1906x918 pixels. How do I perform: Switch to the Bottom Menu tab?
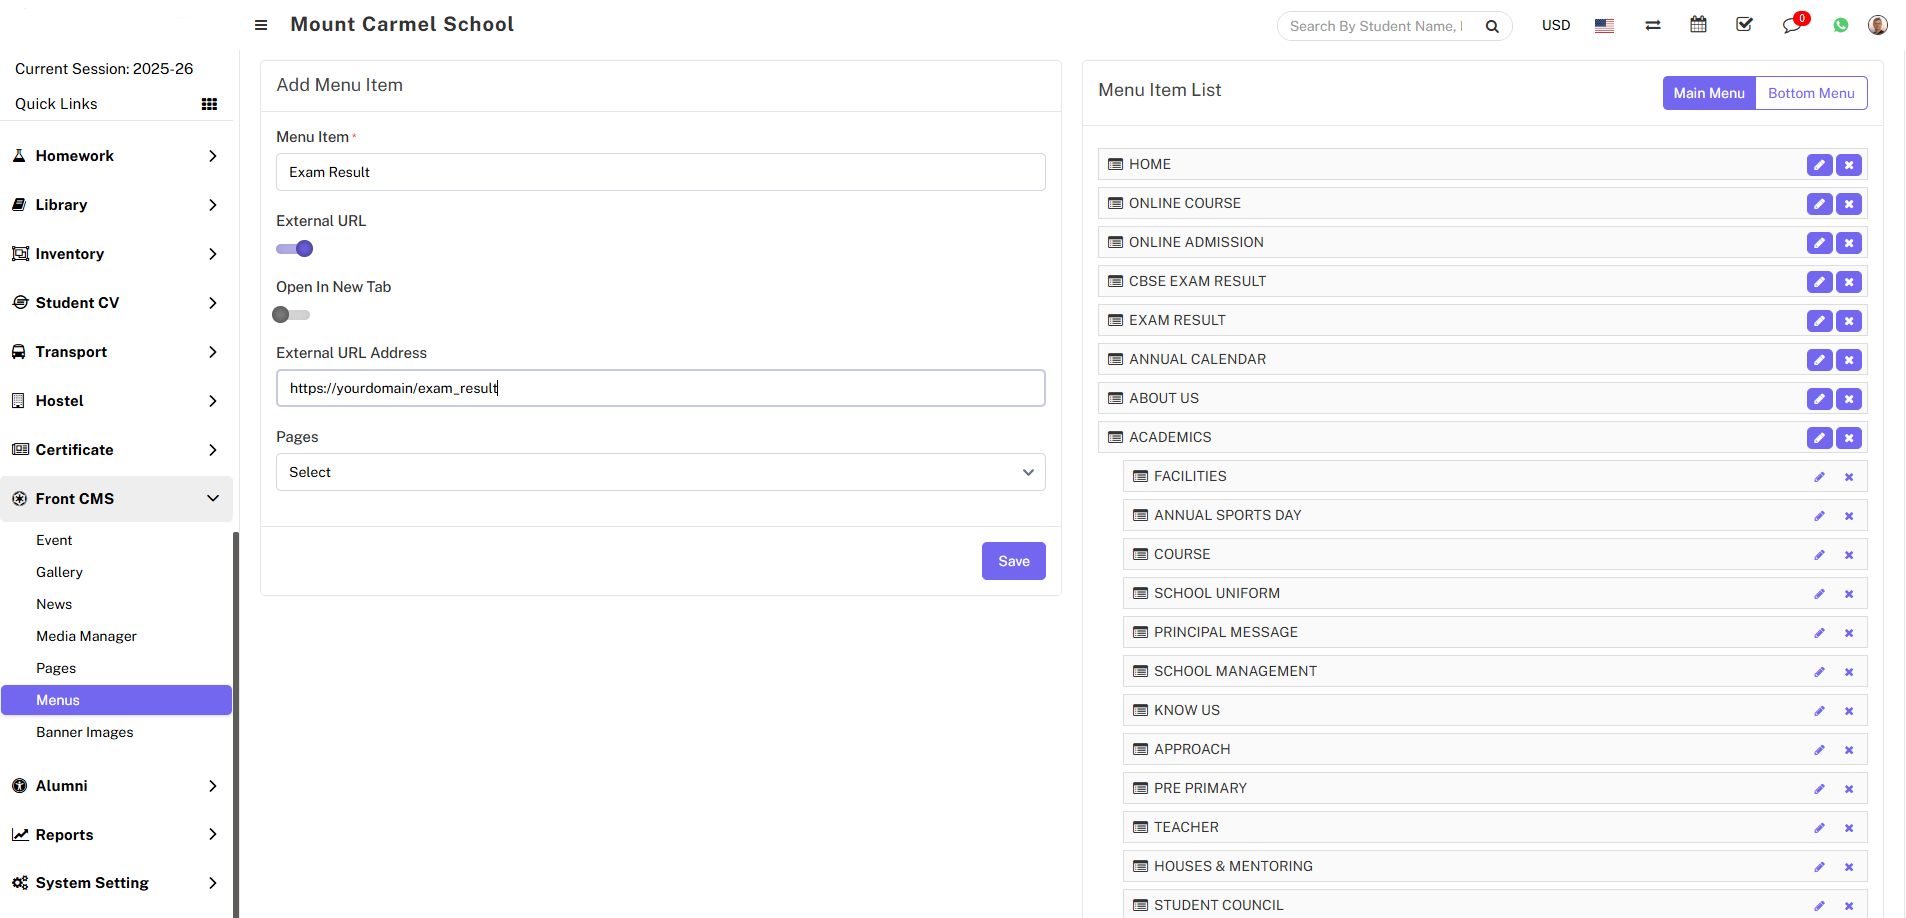click(1810, 93)
